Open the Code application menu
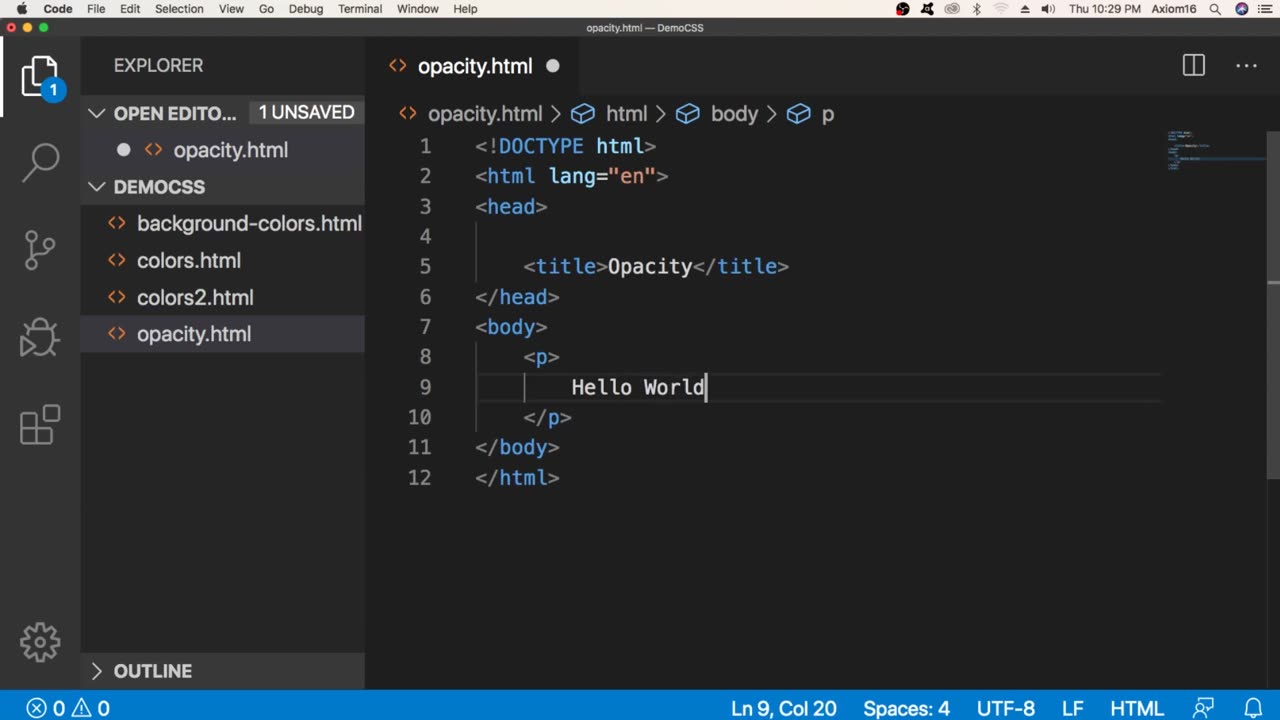Screen dimensions: 1280x720 pos(58,9)
